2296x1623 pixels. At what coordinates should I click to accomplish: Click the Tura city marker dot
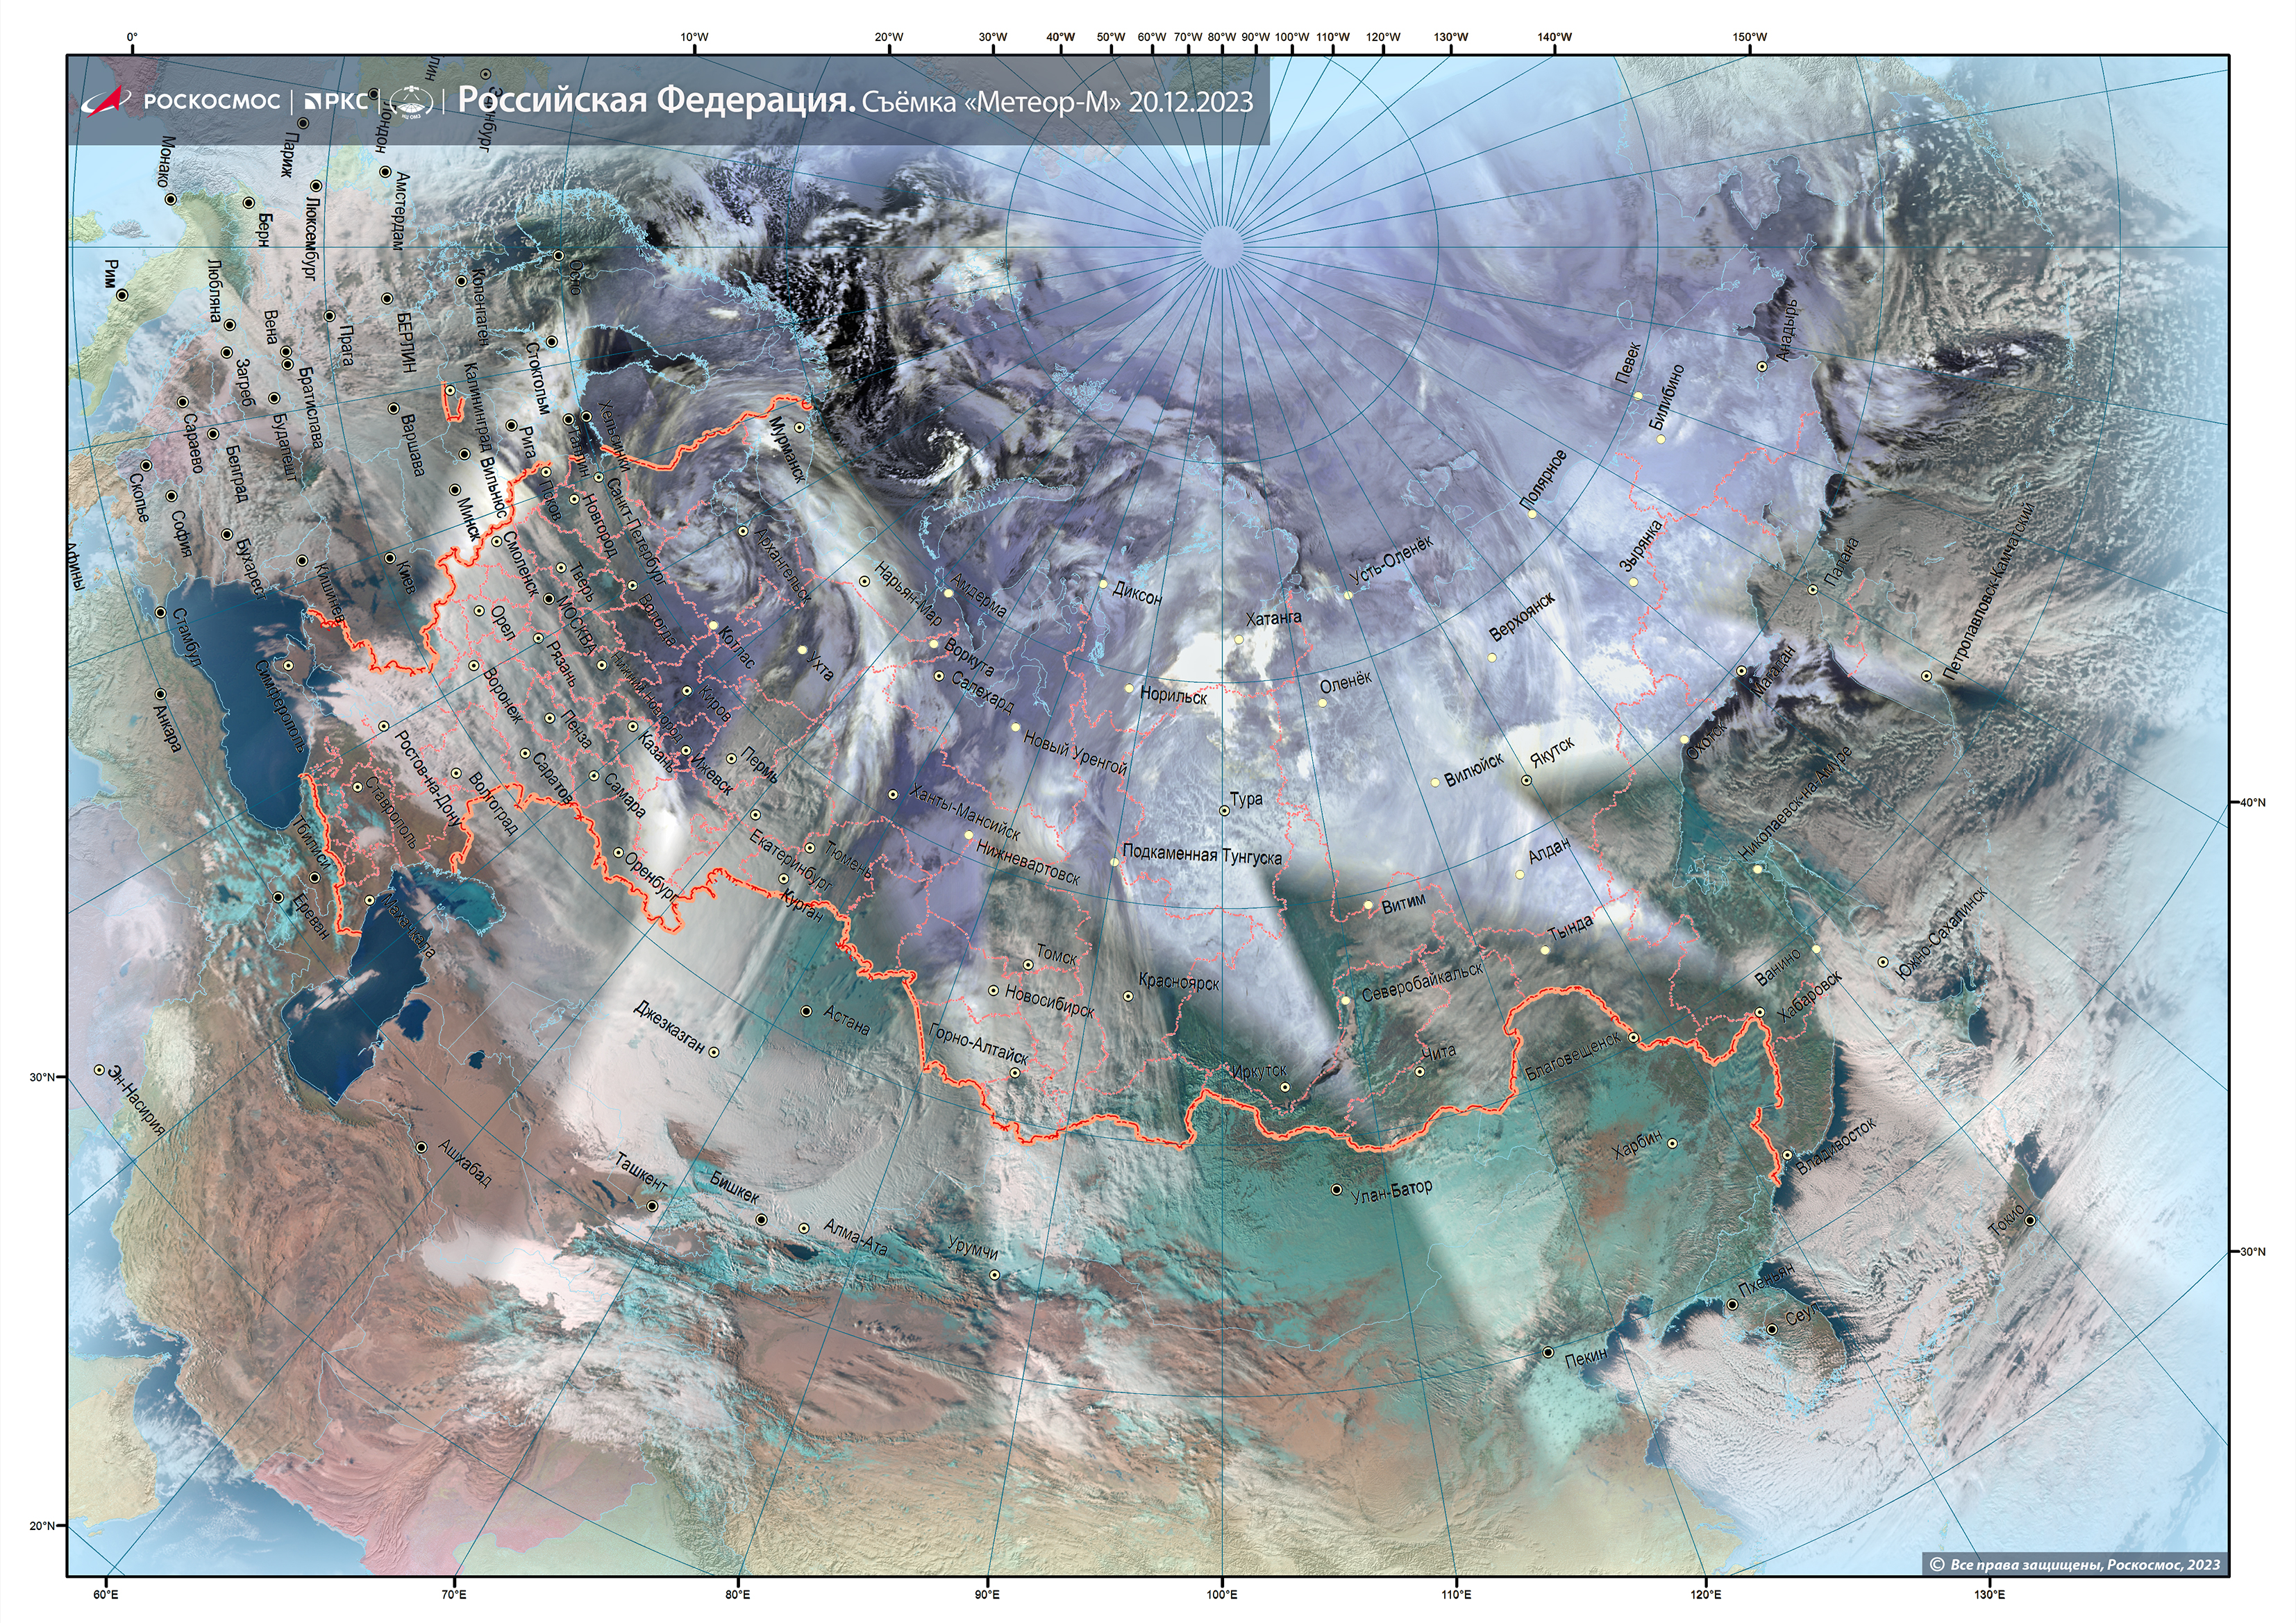1225,811
